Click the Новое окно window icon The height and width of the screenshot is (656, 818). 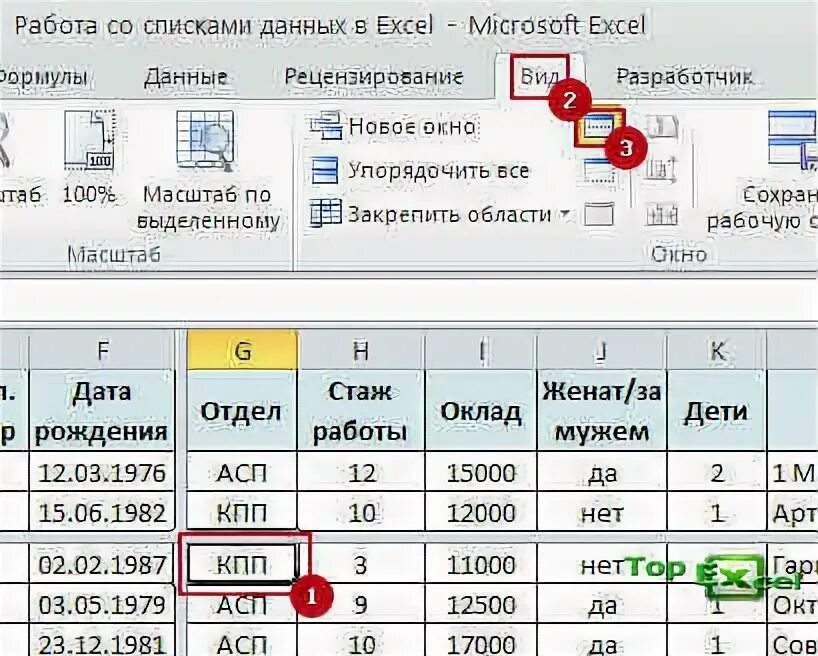tap(326, 127)
